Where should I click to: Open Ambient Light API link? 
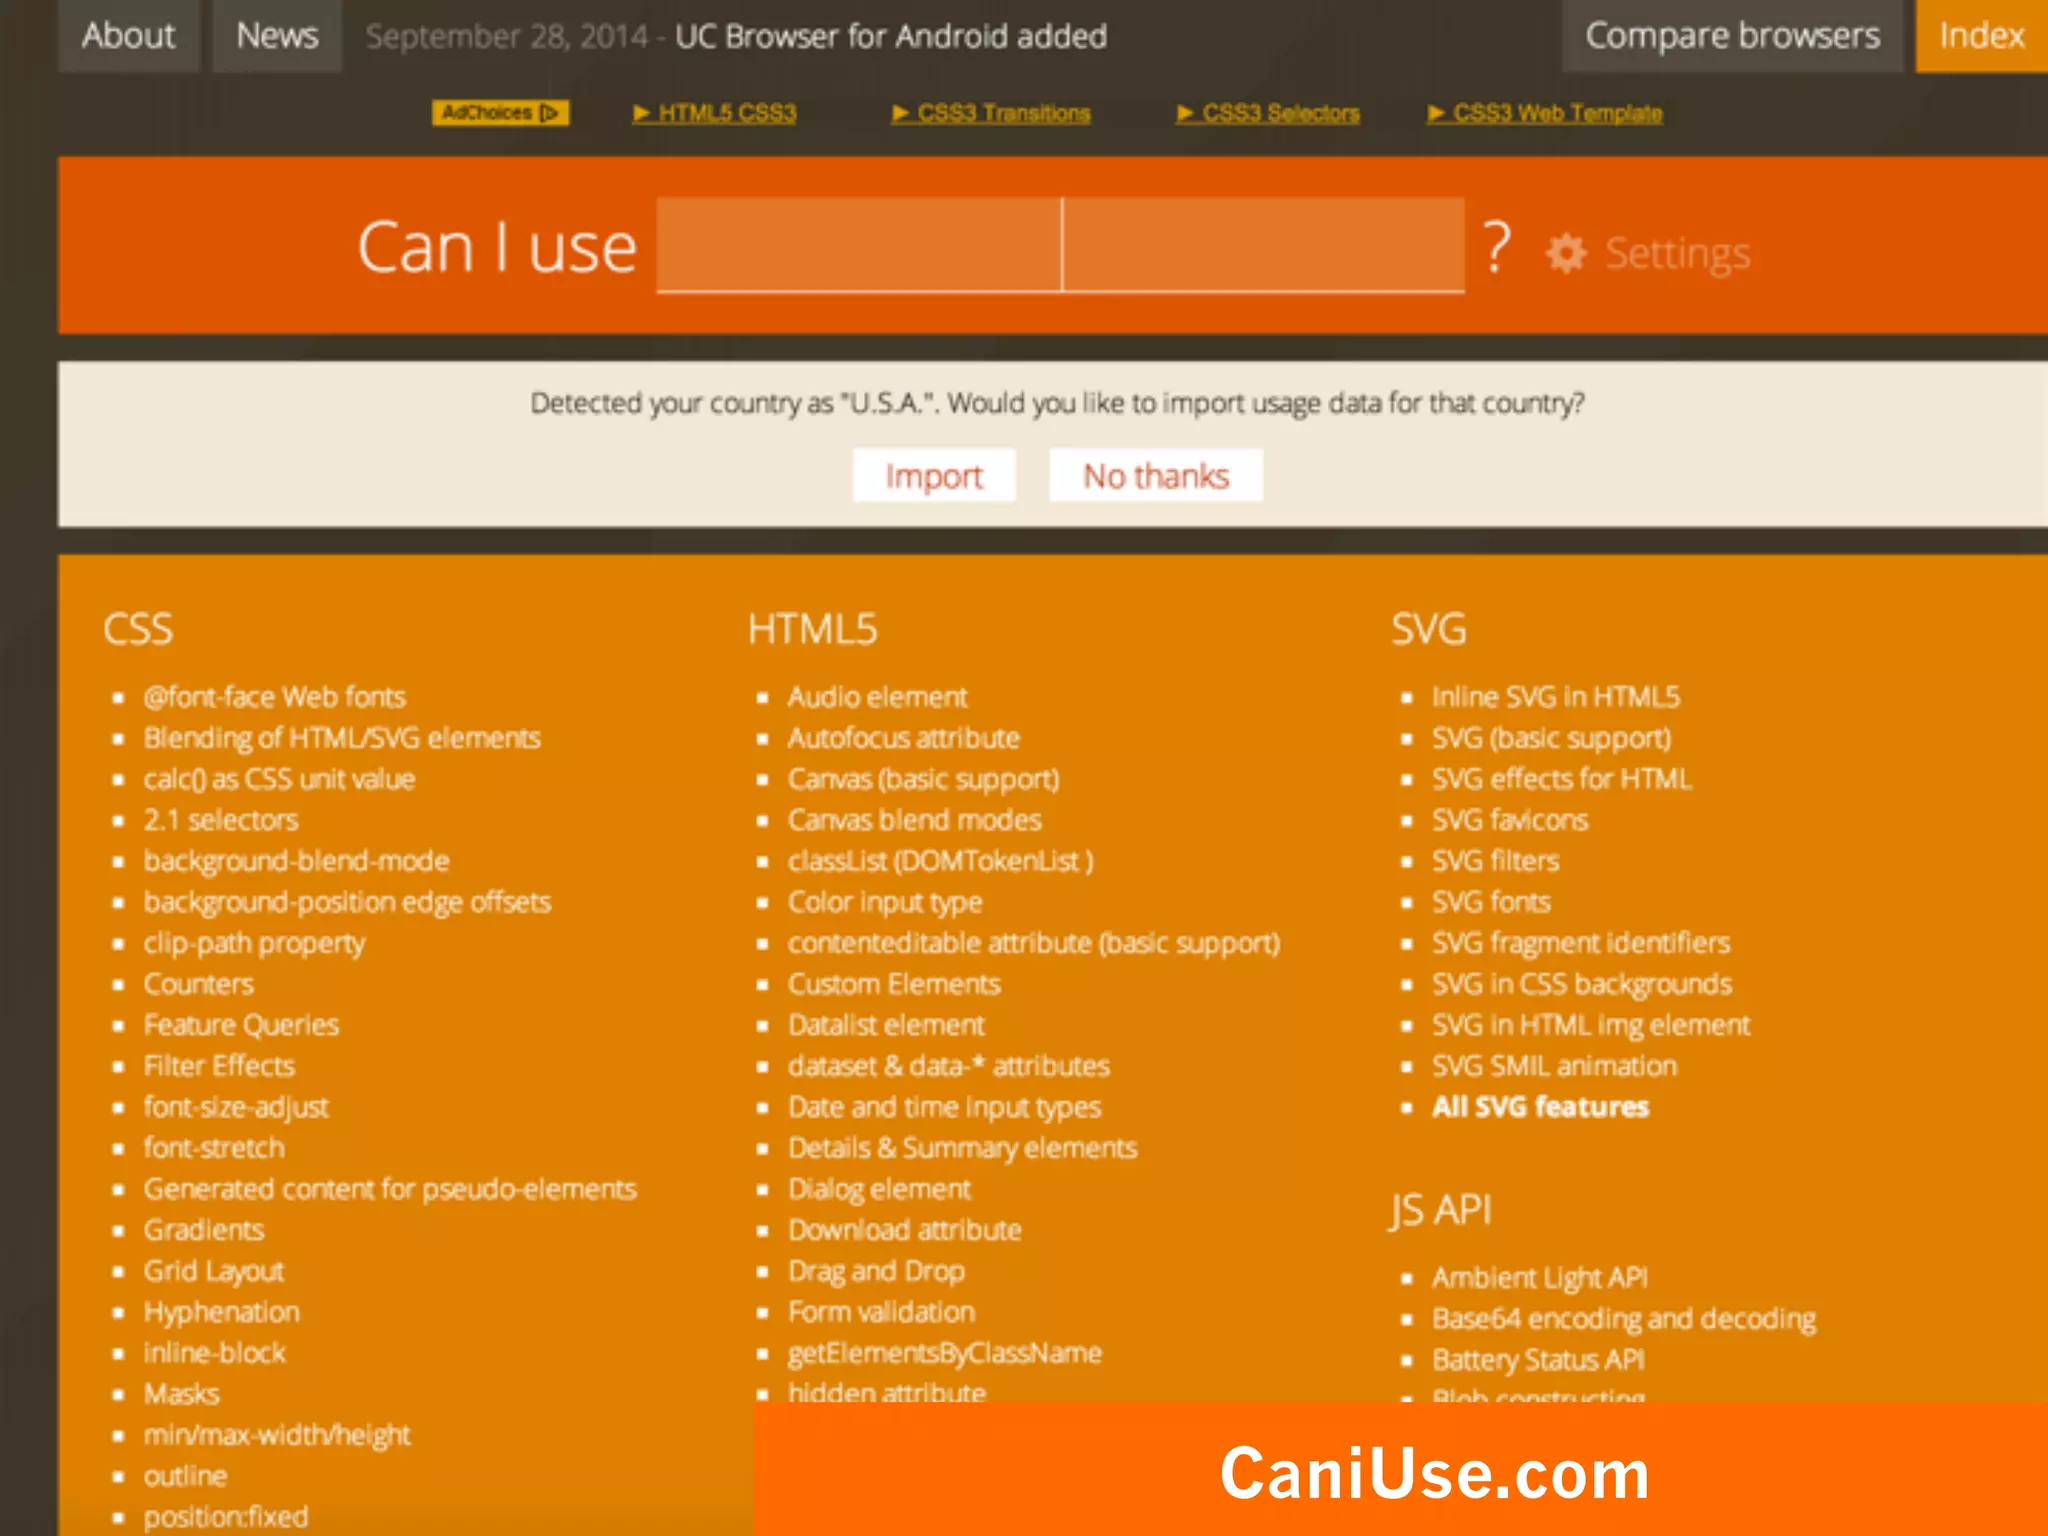(1539, 1278)
